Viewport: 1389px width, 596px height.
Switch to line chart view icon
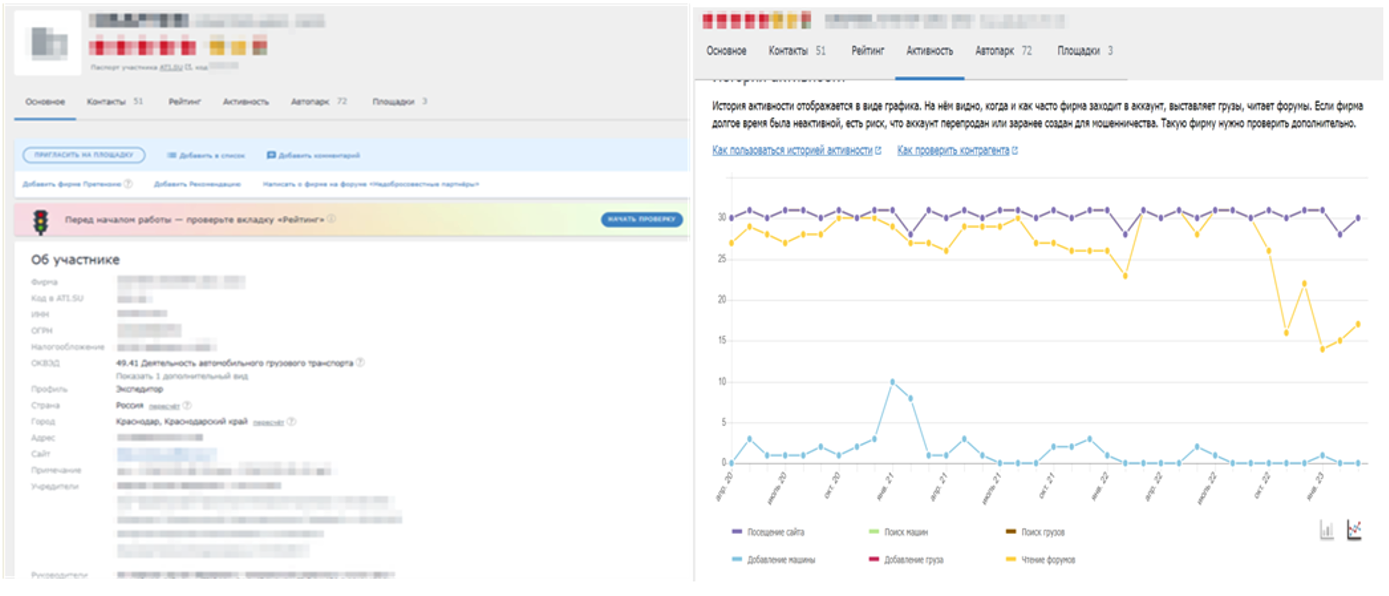tap(1355, 531)
